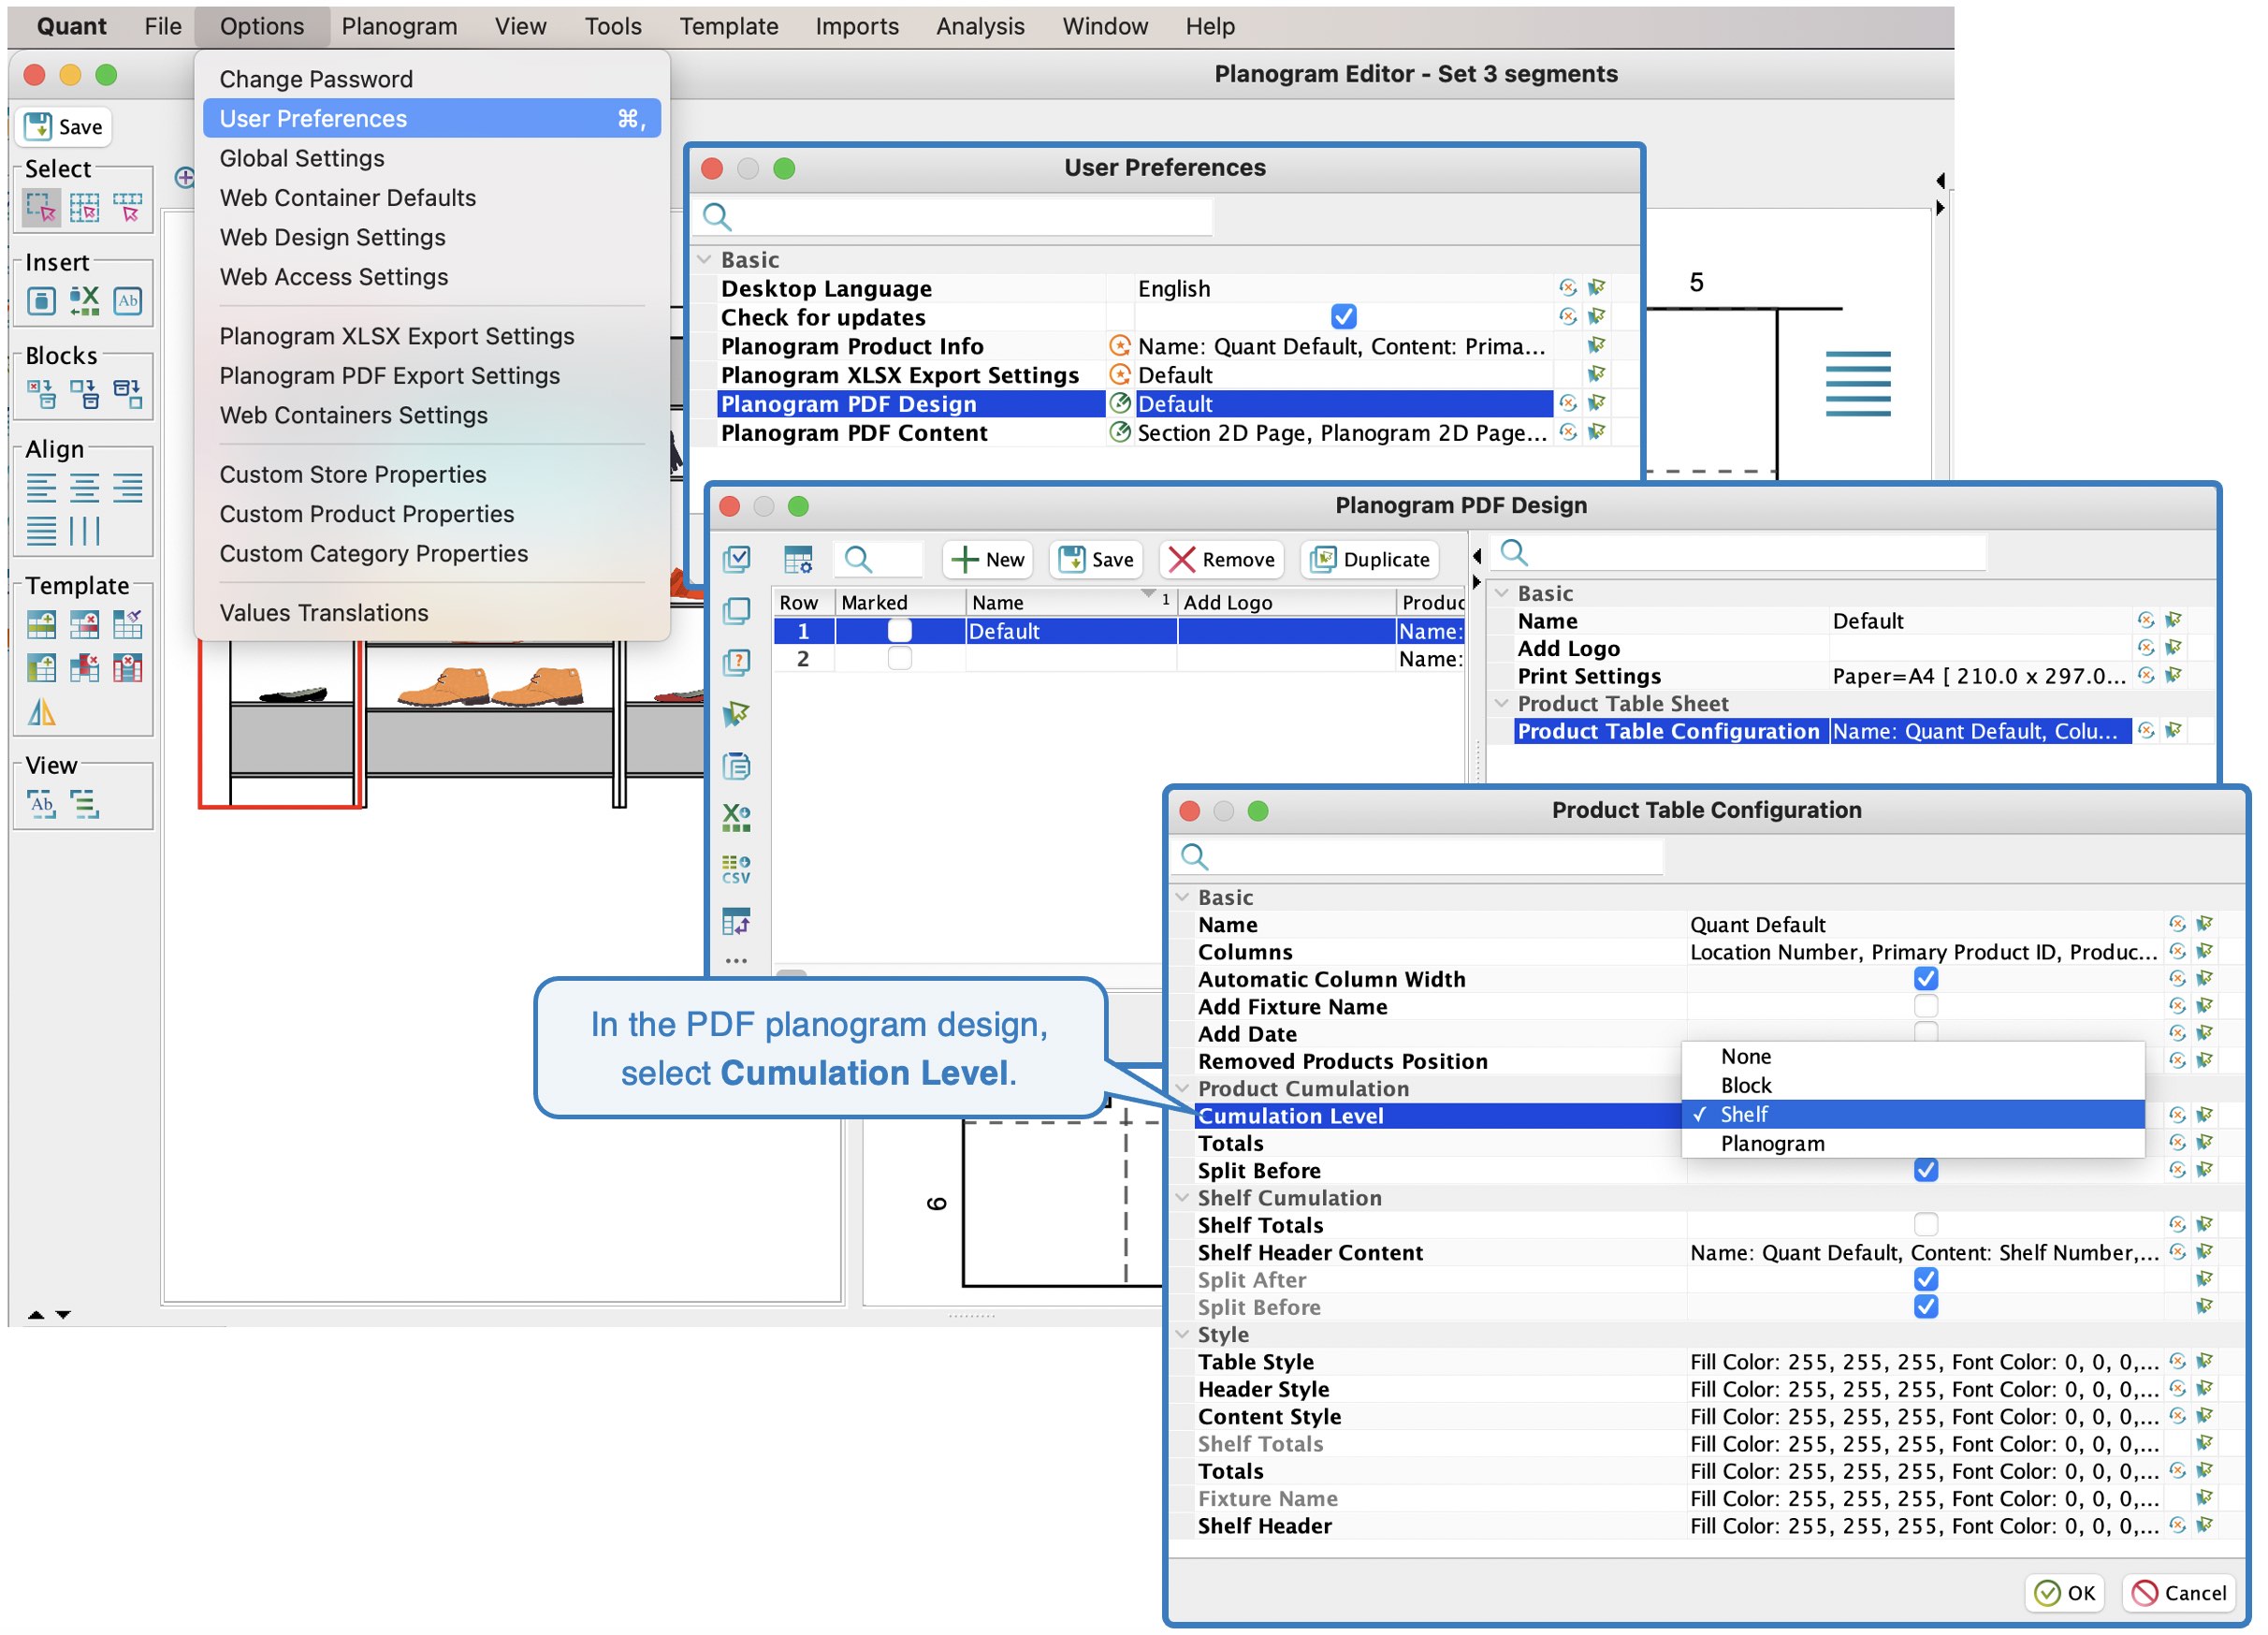Collapse Product Table Sheet section
The width and height of the screenshot is (2268, 1635).
tap(1501, 703)
